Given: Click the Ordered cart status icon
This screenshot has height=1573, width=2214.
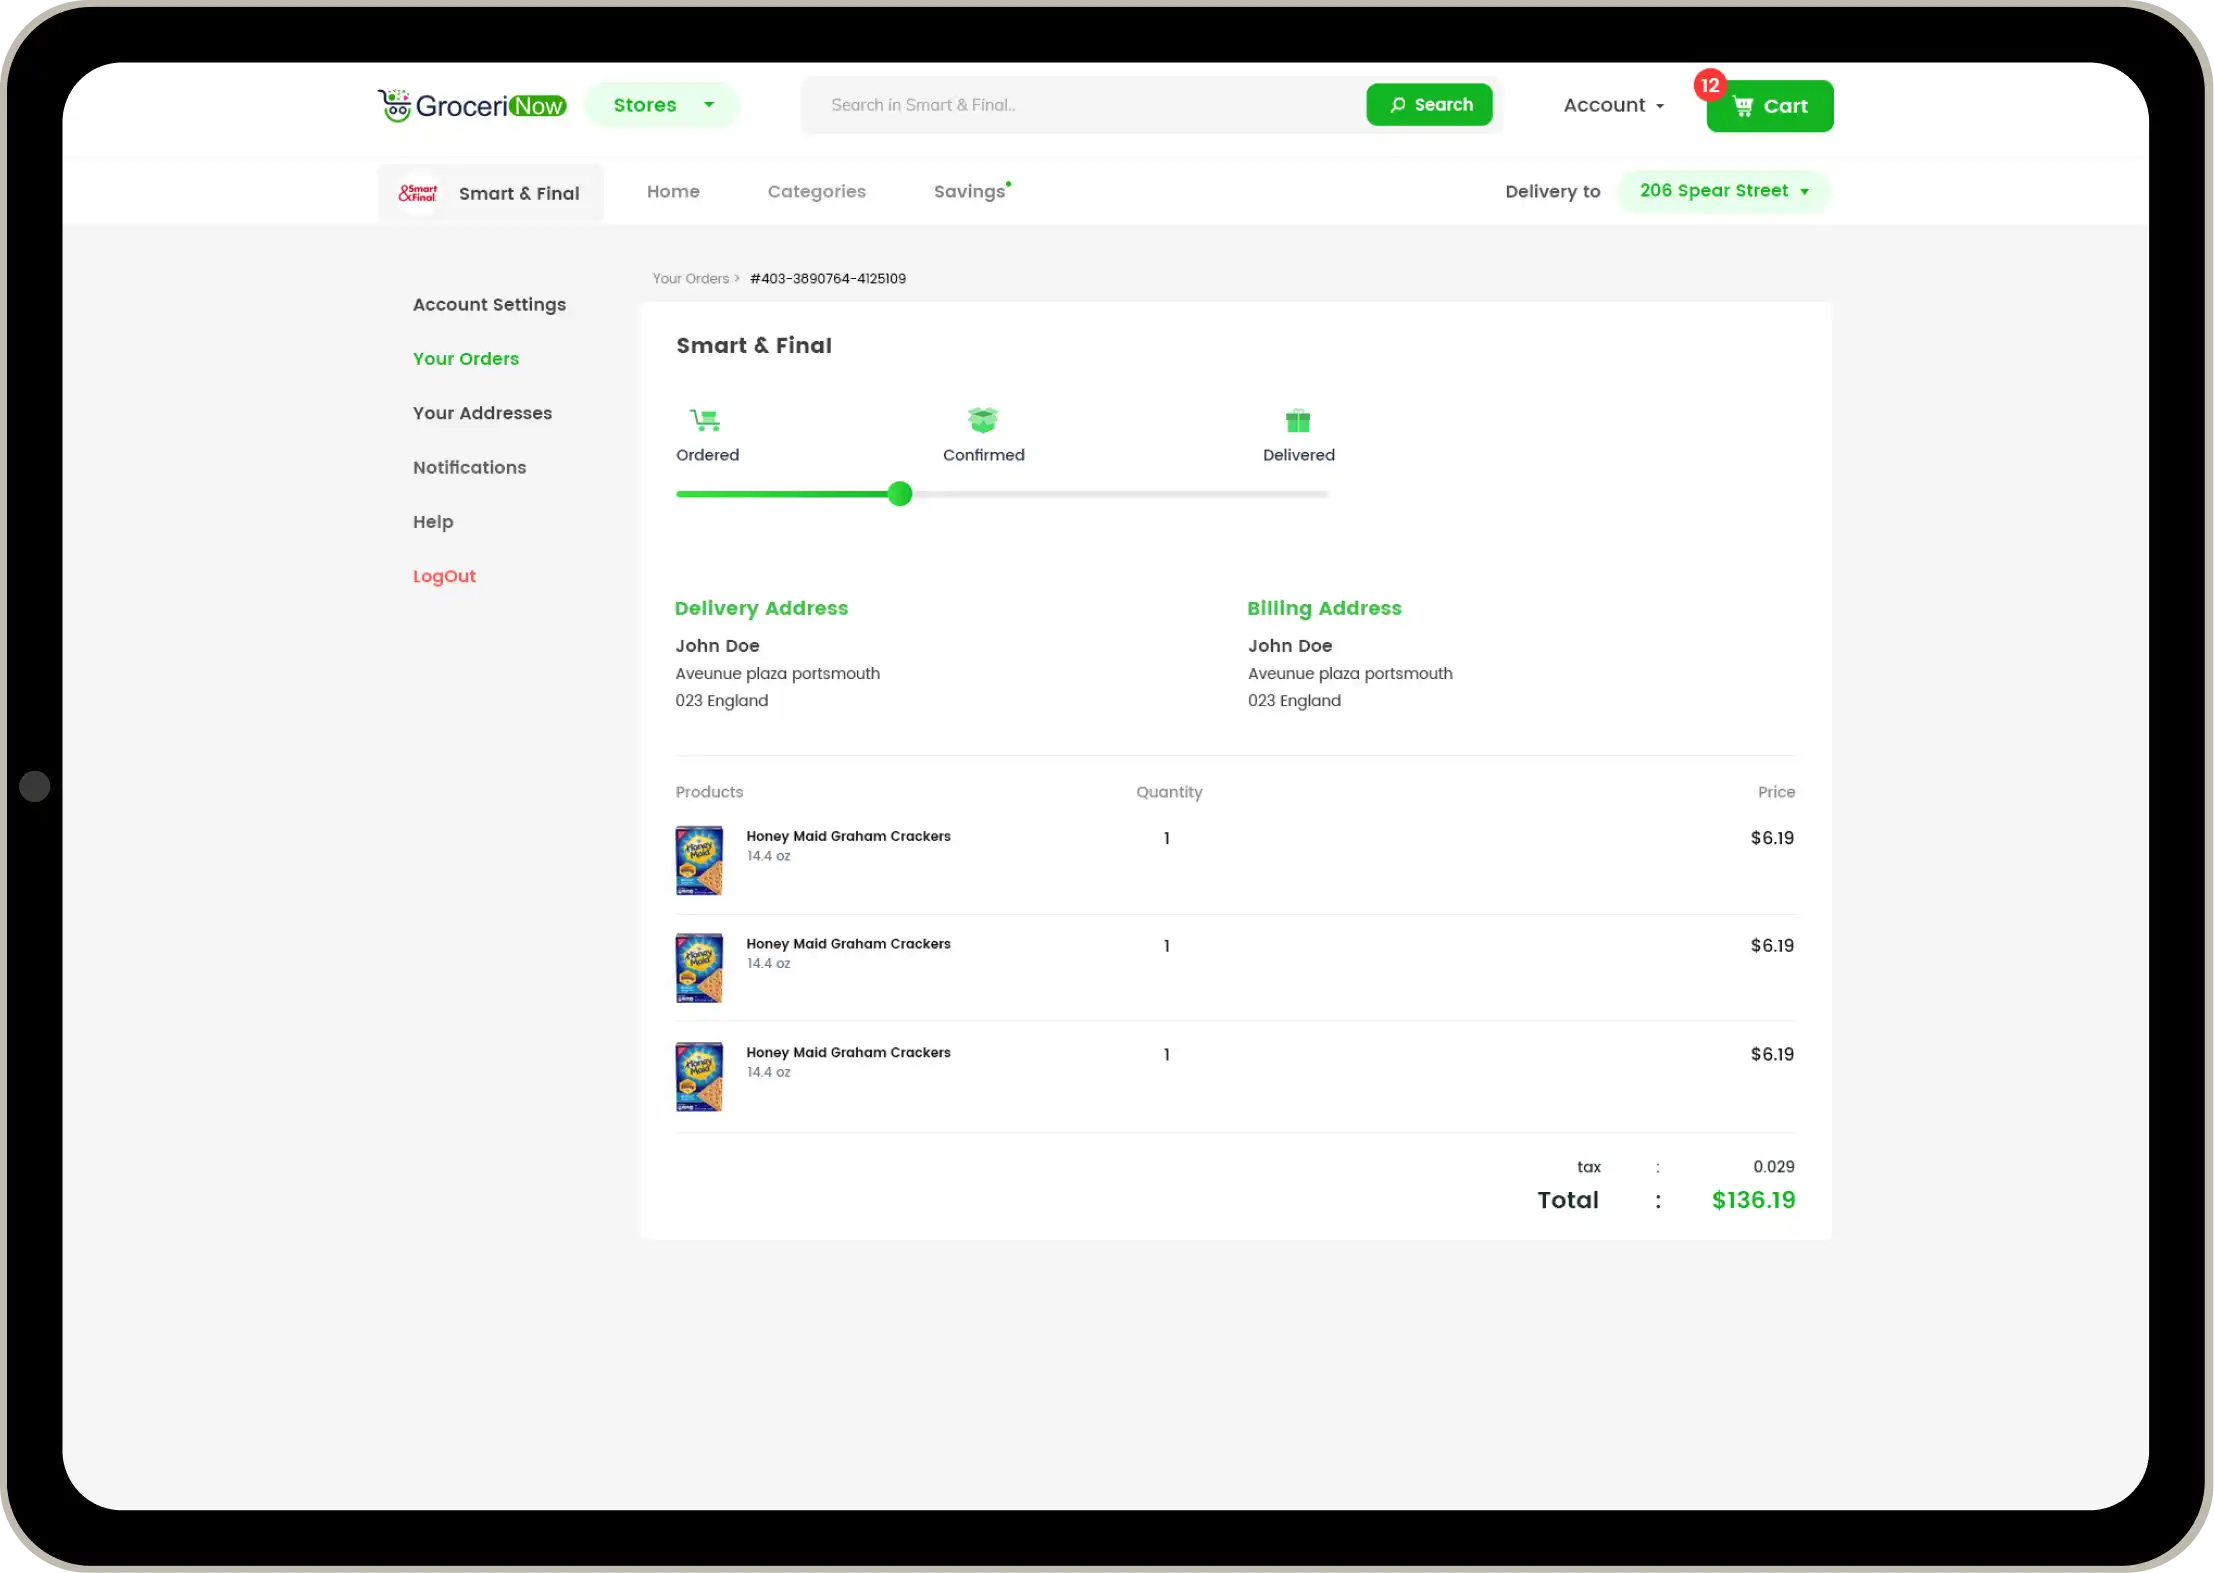Looking at the screenshot, I should click(705, 420).
